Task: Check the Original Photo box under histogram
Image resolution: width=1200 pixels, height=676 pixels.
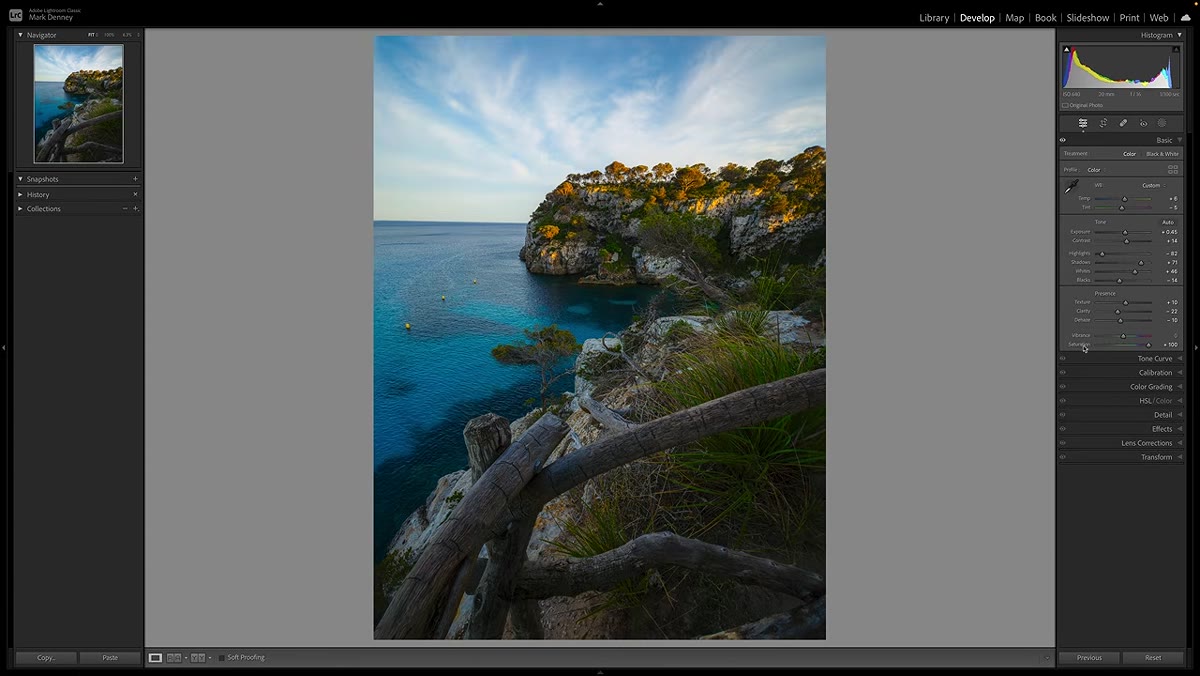Action: coord(1065,105)
